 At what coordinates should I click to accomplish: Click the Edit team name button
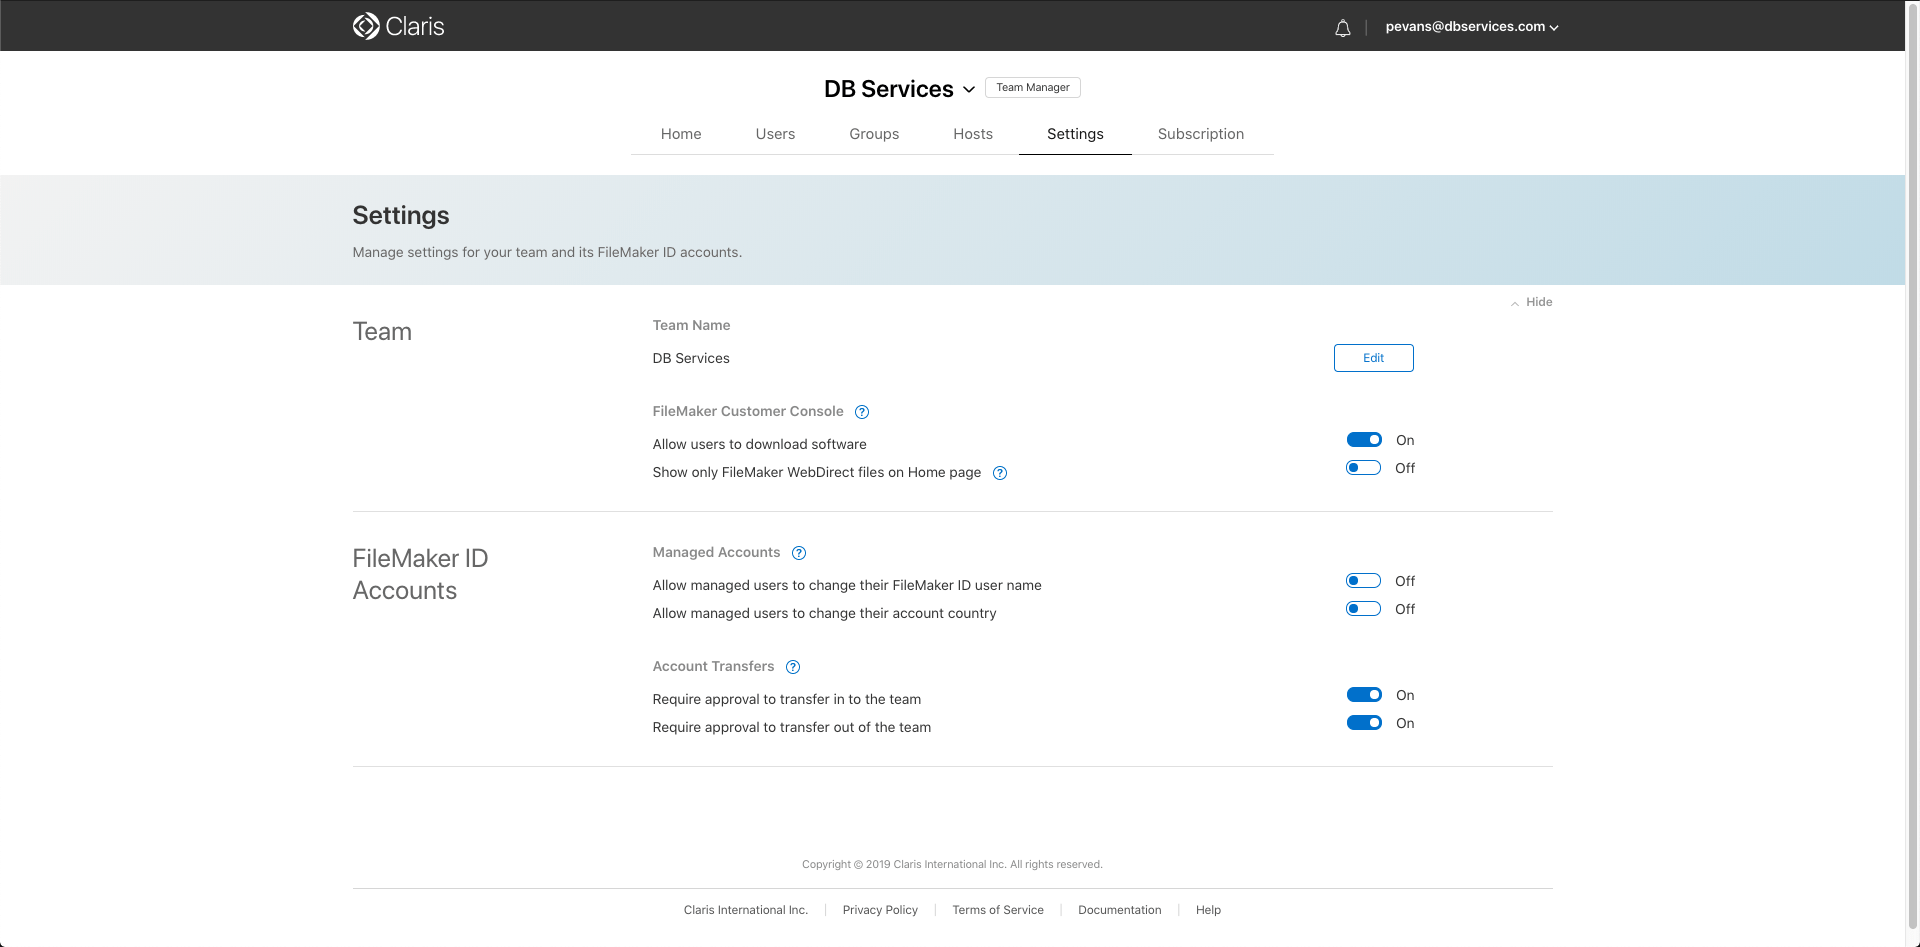point(1374,358)
